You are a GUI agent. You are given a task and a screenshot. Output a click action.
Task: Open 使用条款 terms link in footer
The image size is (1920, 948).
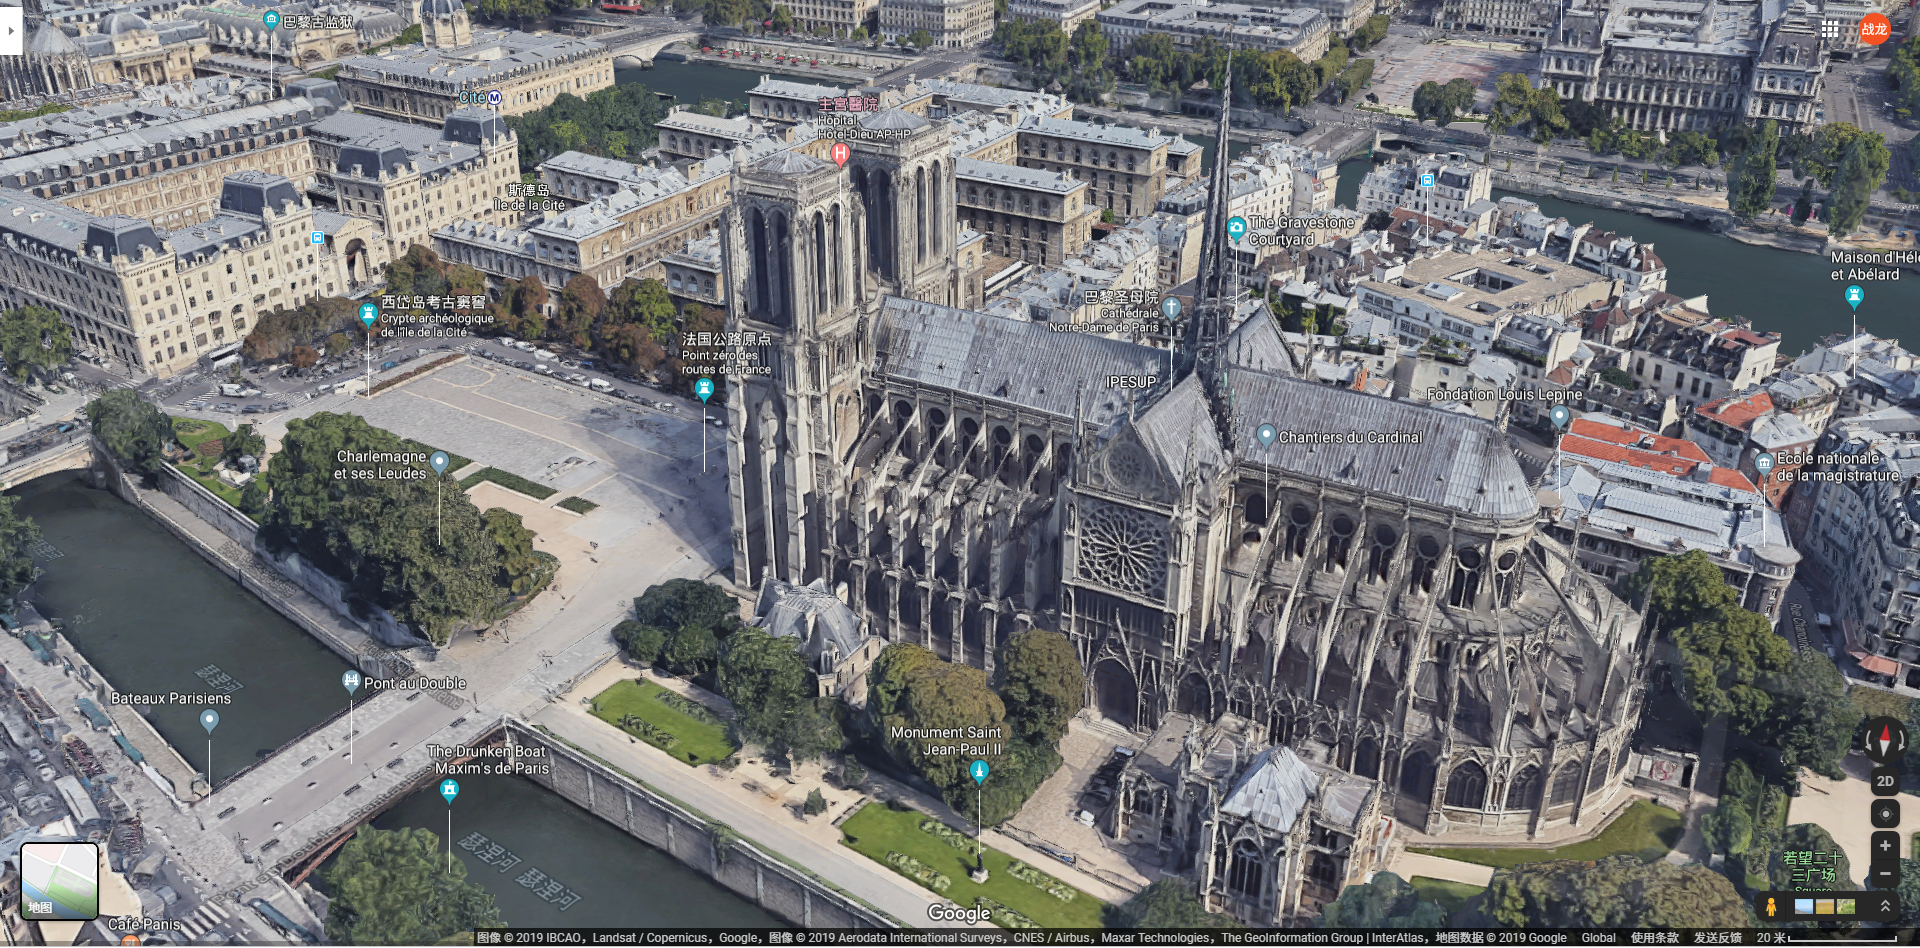(x=1655, y=938)
